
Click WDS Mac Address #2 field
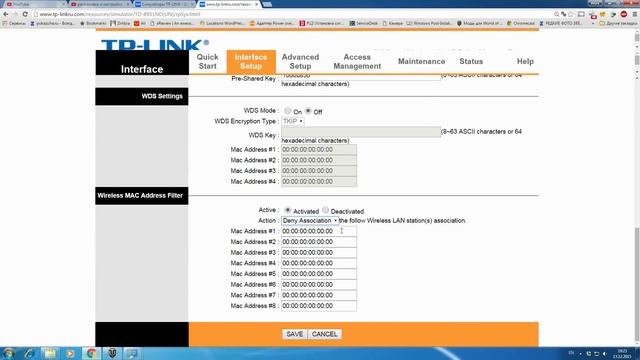tap(319, 160)
